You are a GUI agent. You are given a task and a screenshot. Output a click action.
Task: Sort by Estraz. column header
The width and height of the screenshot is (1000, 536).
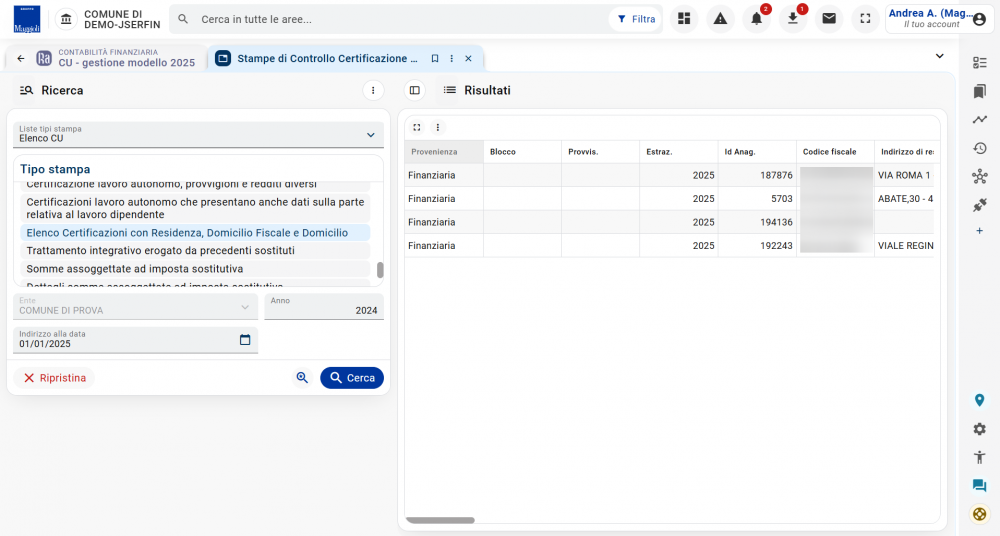[x=679, y=152]
